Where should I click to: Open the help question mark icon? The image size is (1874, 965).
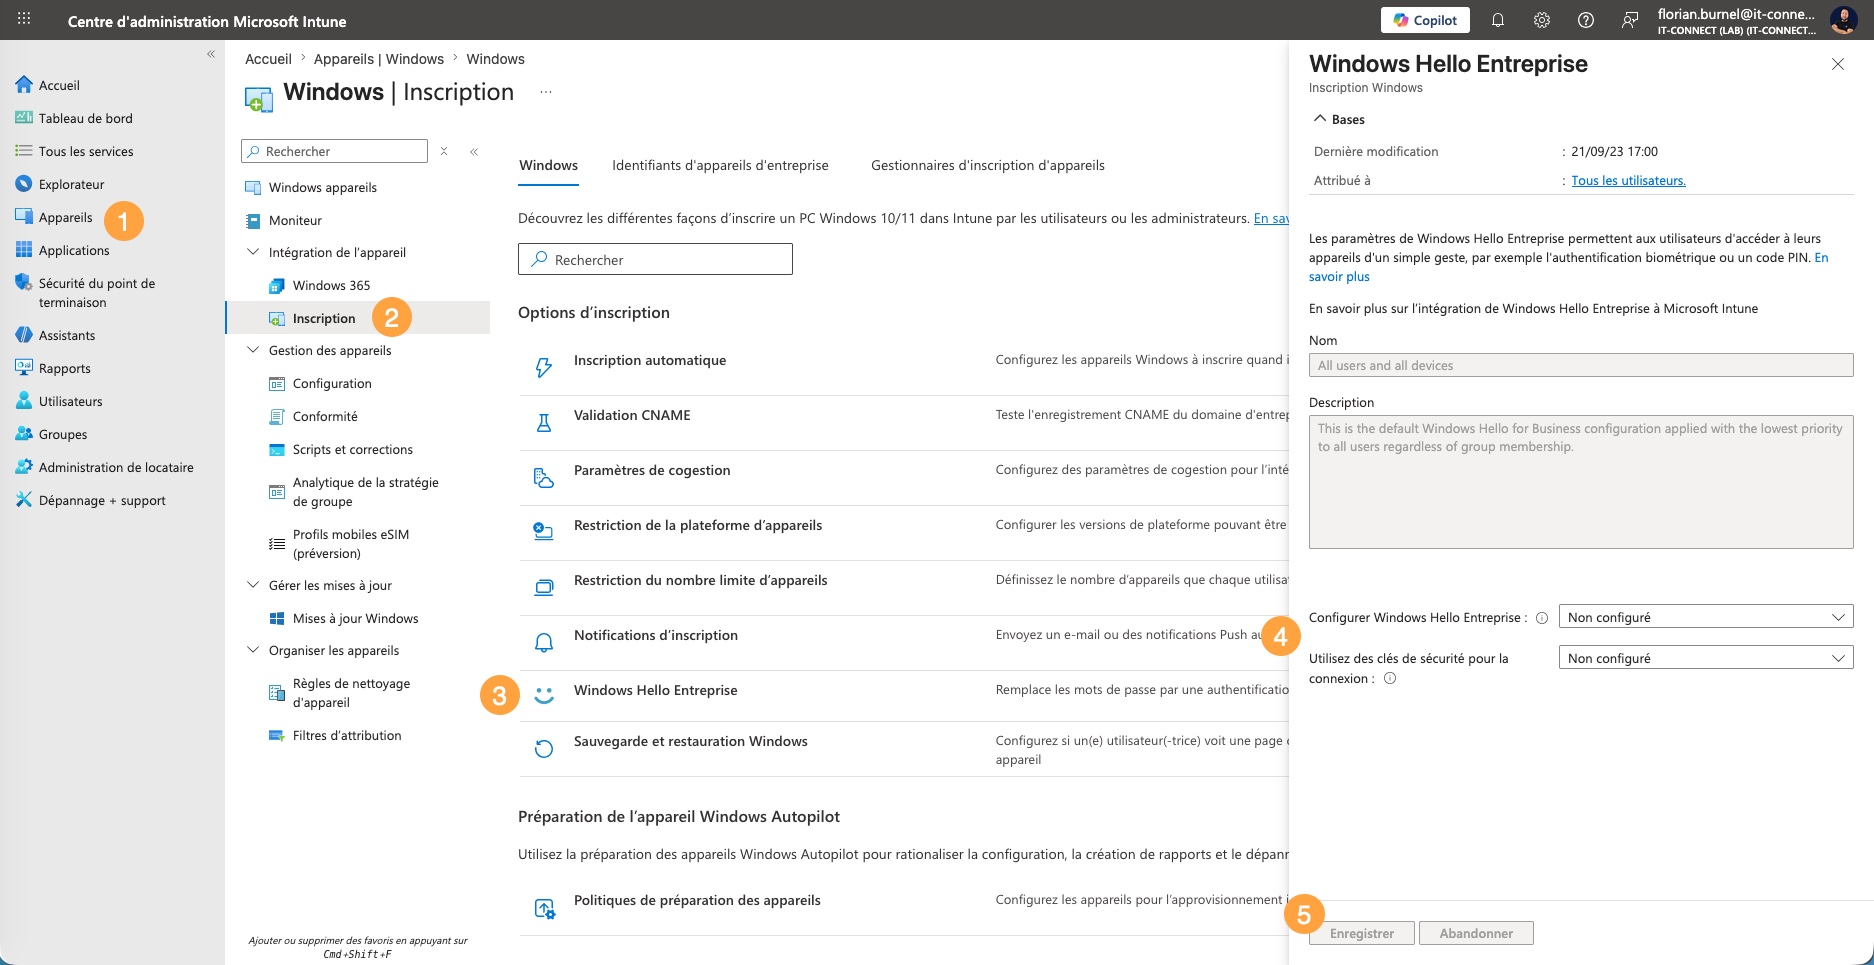pyautogui.click(x=1586, y=20)
